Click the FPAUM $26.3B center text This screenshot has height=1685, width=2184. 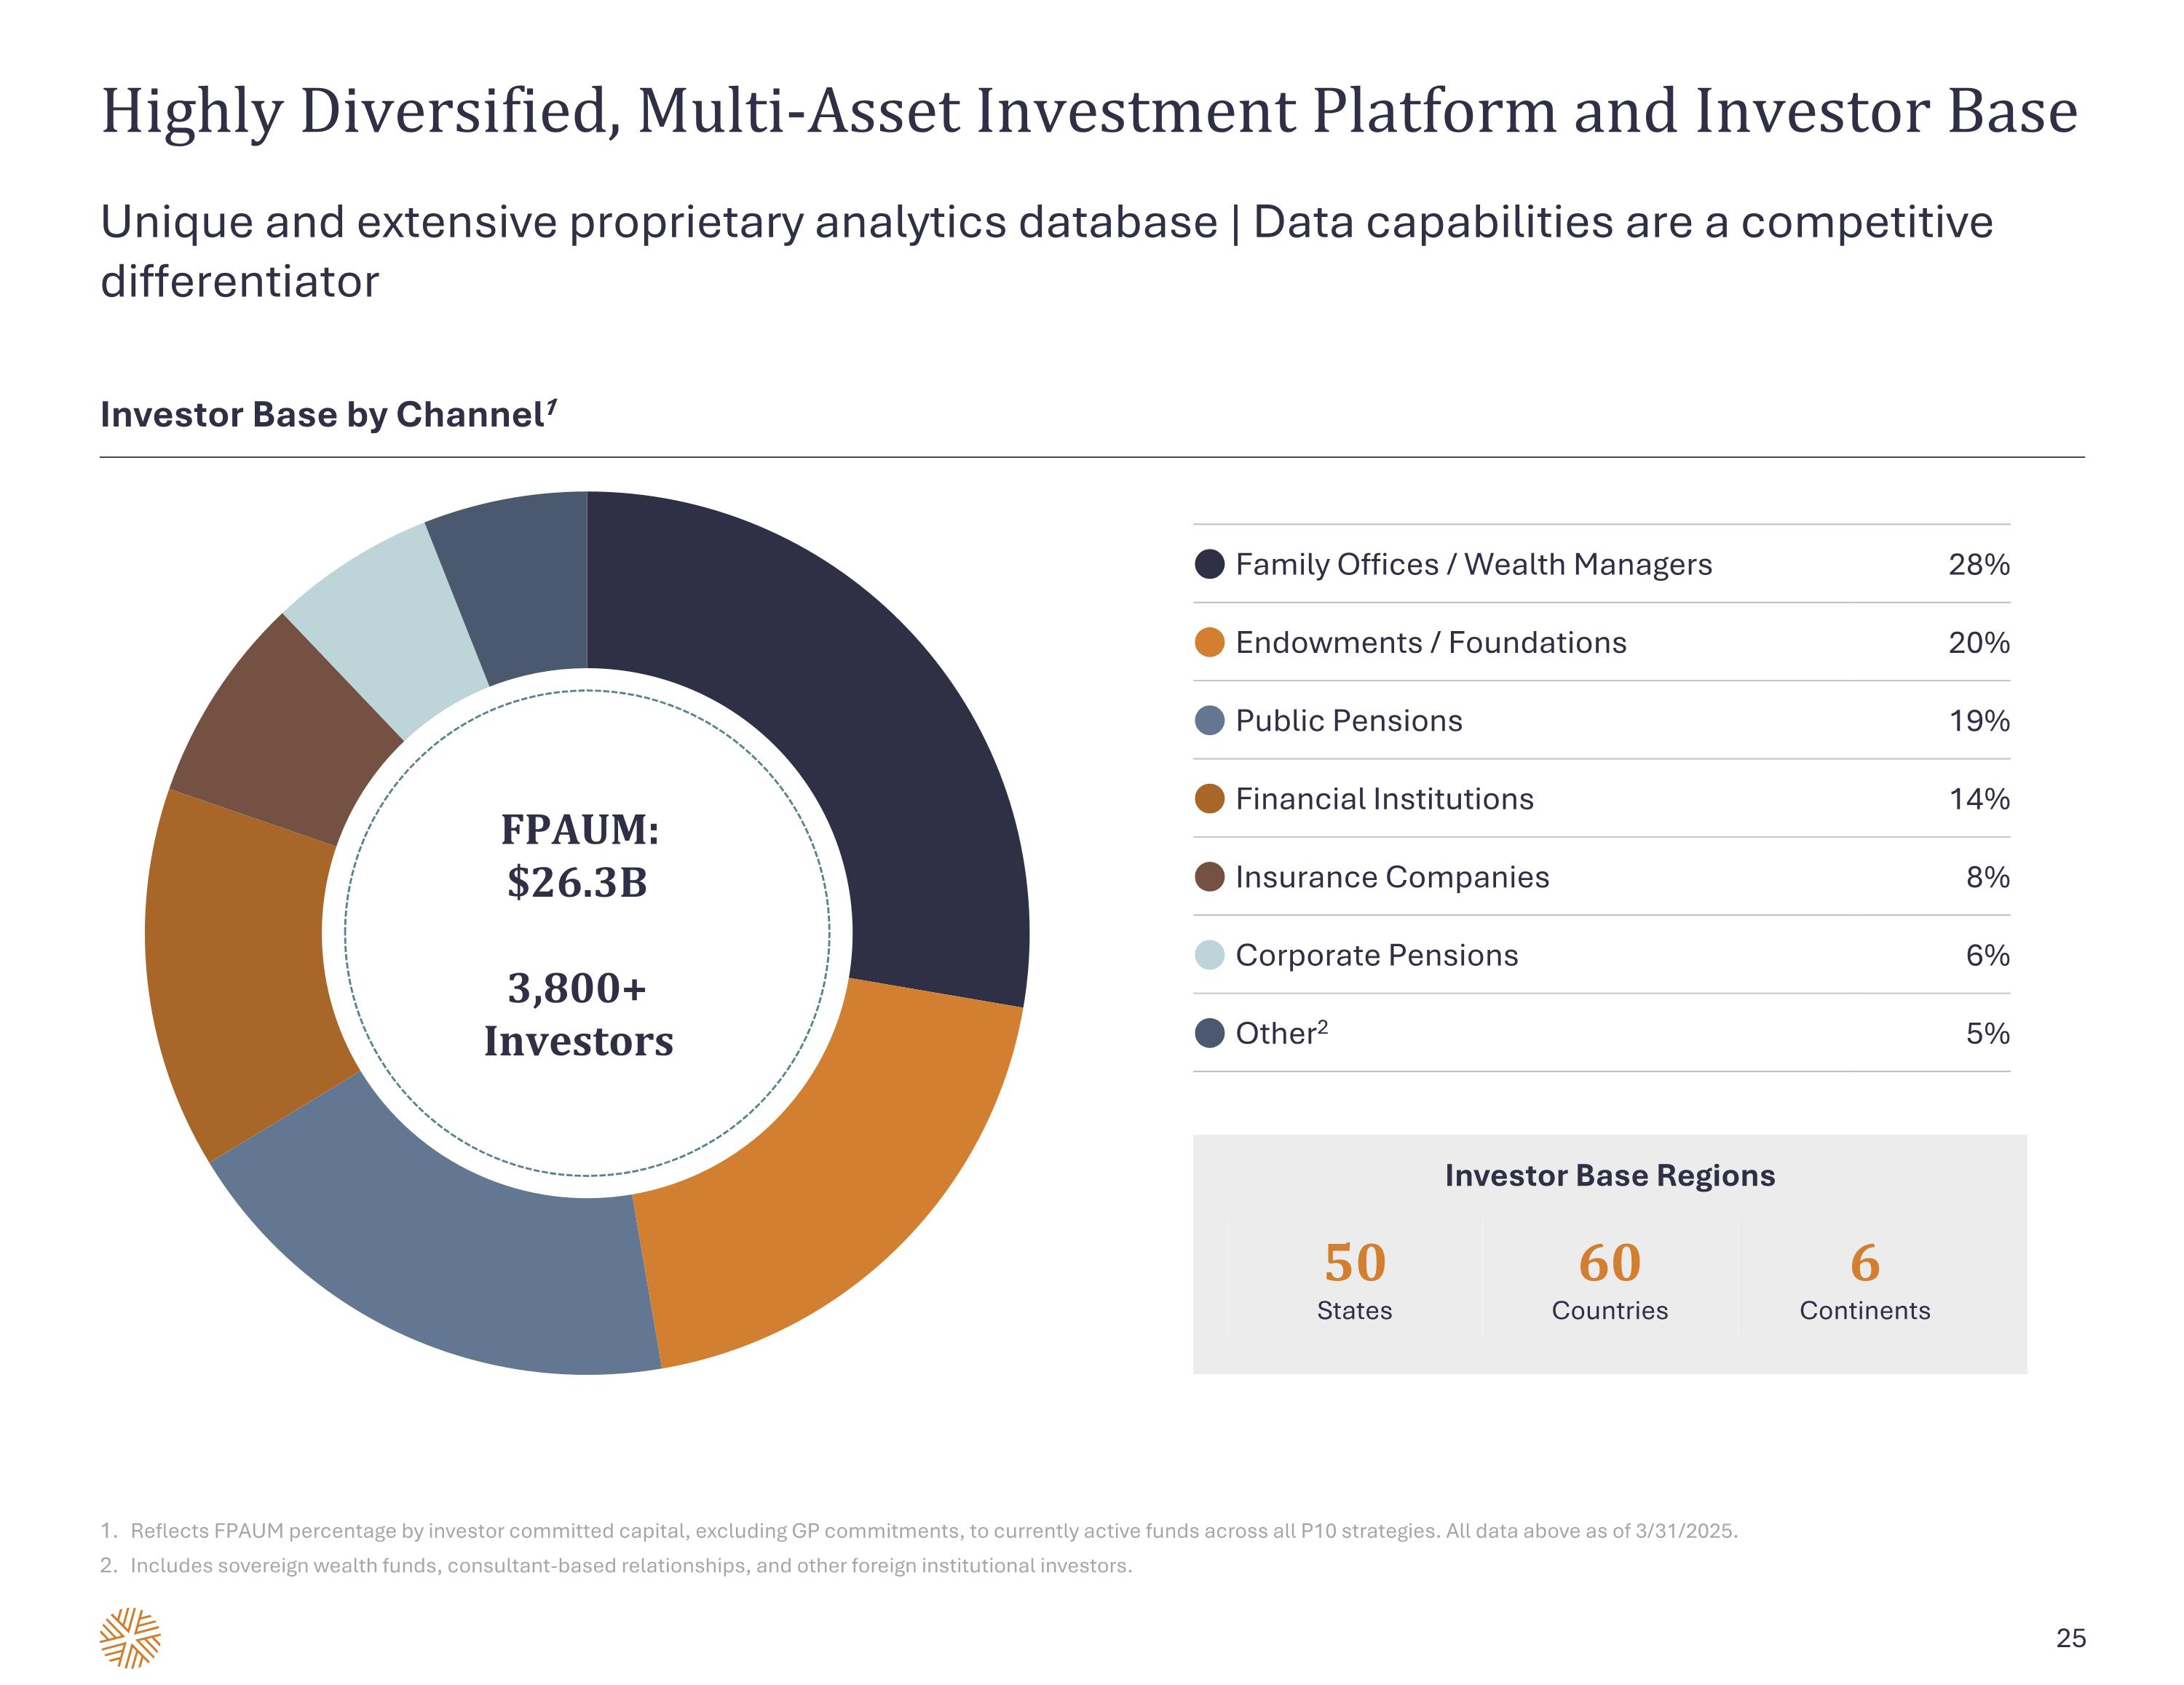pyautogui.click(x=579, y=856)
